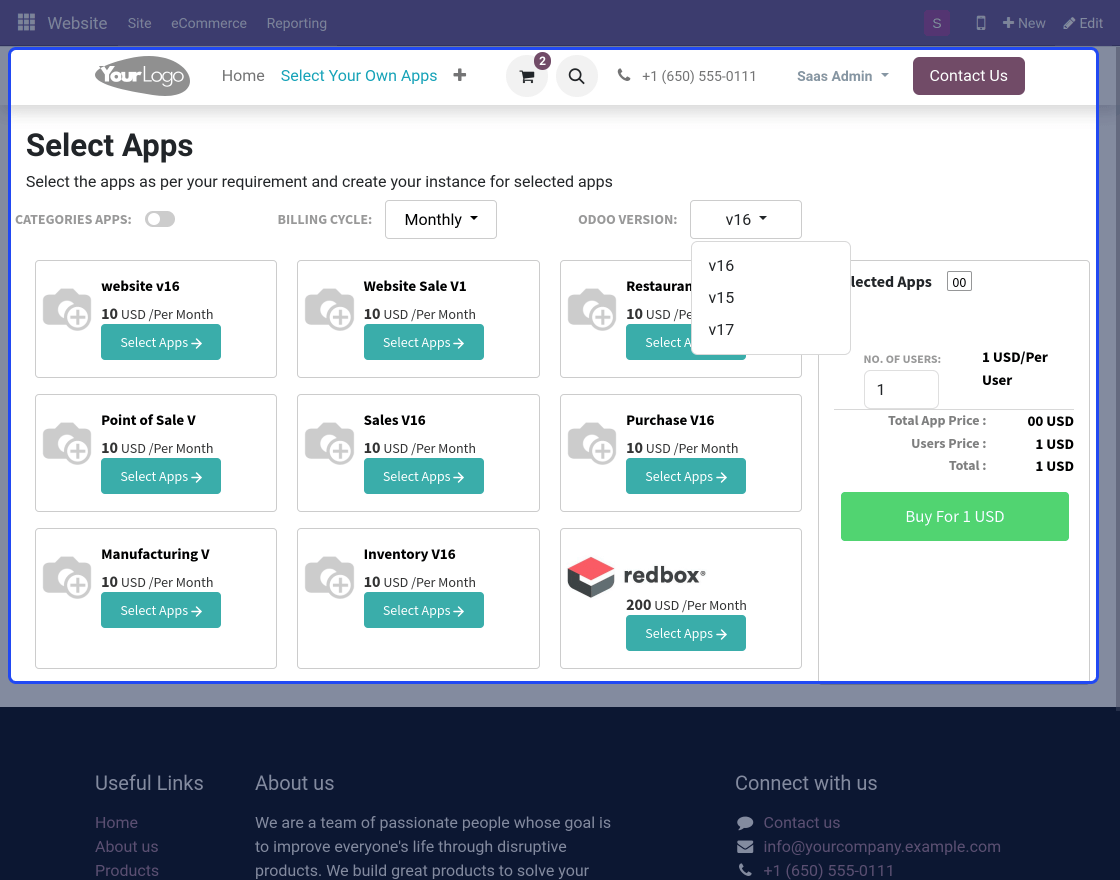Toggle mobile preview phone icon
Viewport: 1120px width, 880px height.
point(981,23)
